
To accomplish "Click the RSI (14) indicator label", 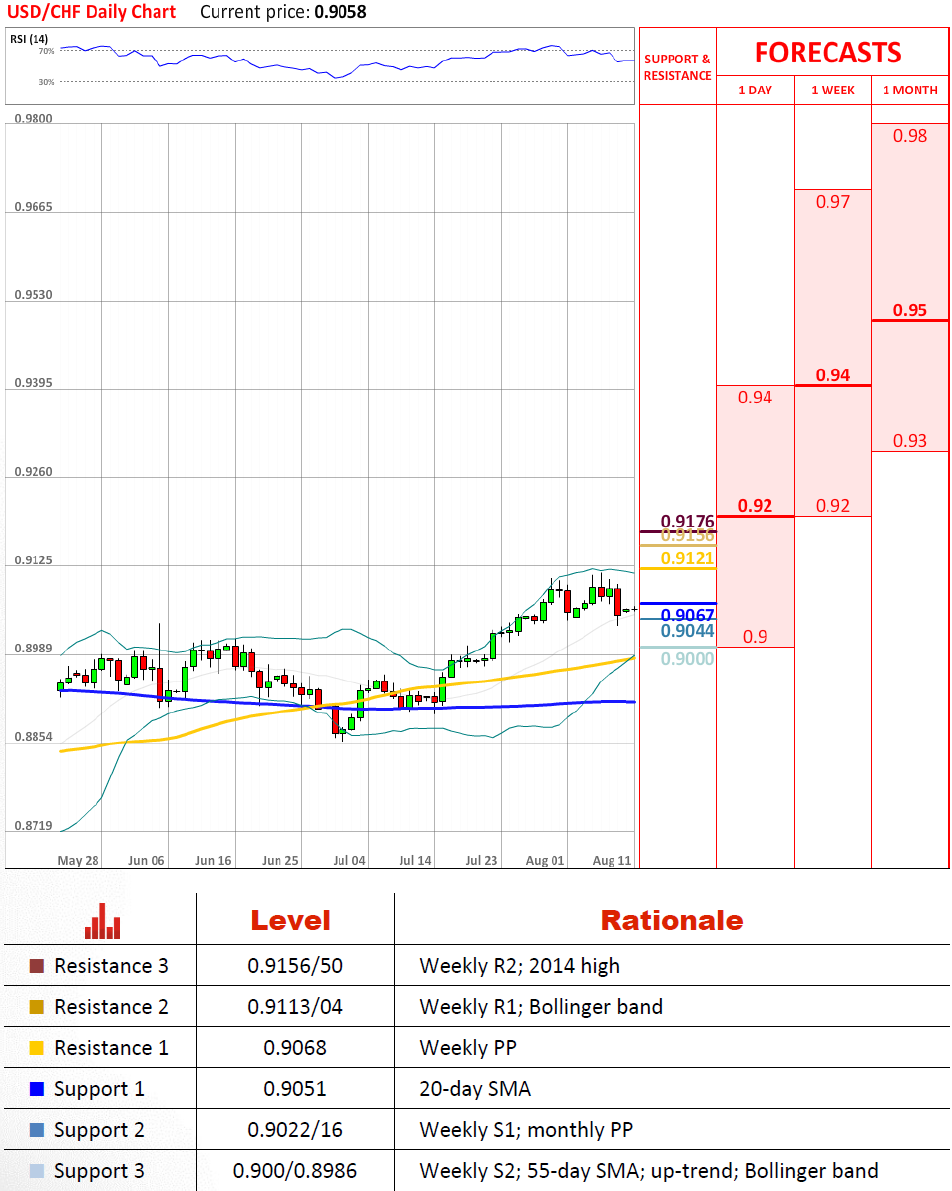I will 29,39.
